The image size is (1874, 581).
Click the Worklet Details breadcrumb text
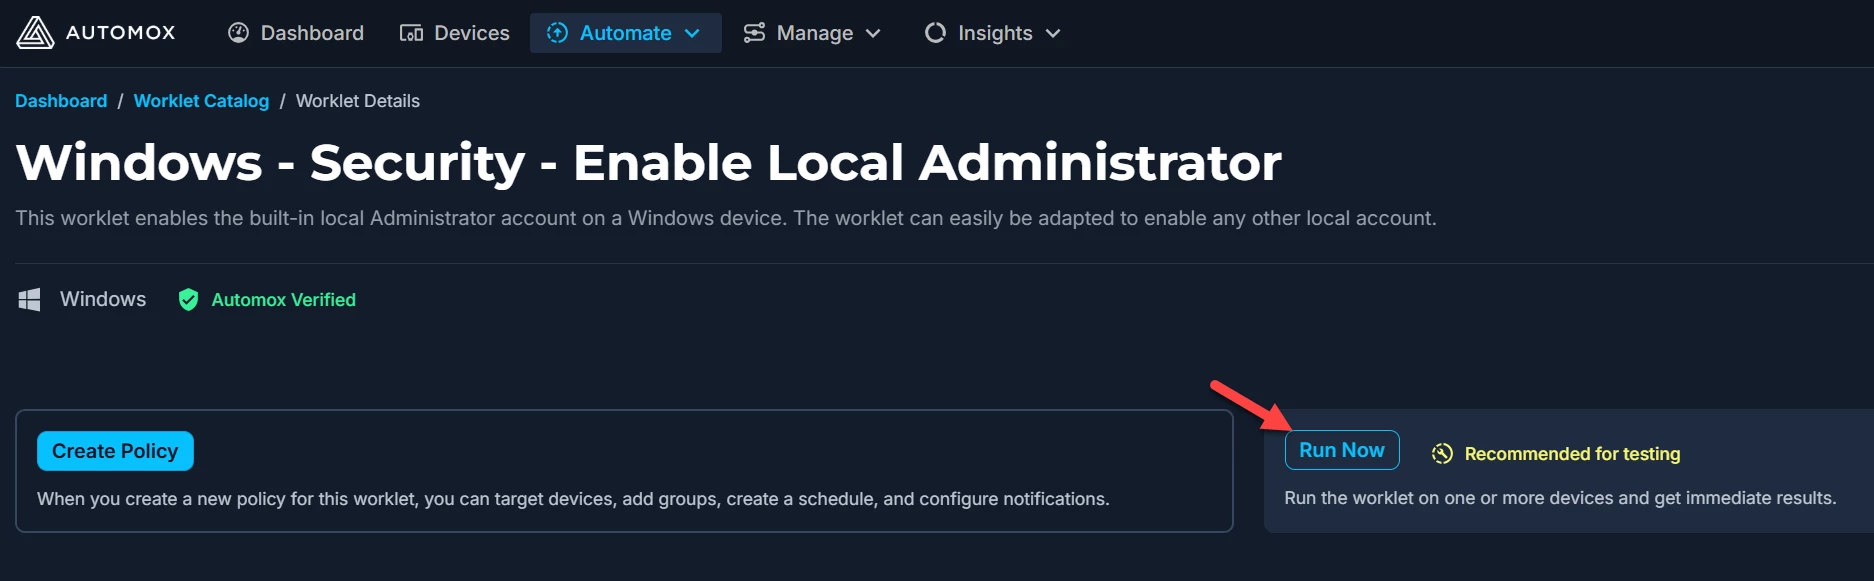click(358, 101)
